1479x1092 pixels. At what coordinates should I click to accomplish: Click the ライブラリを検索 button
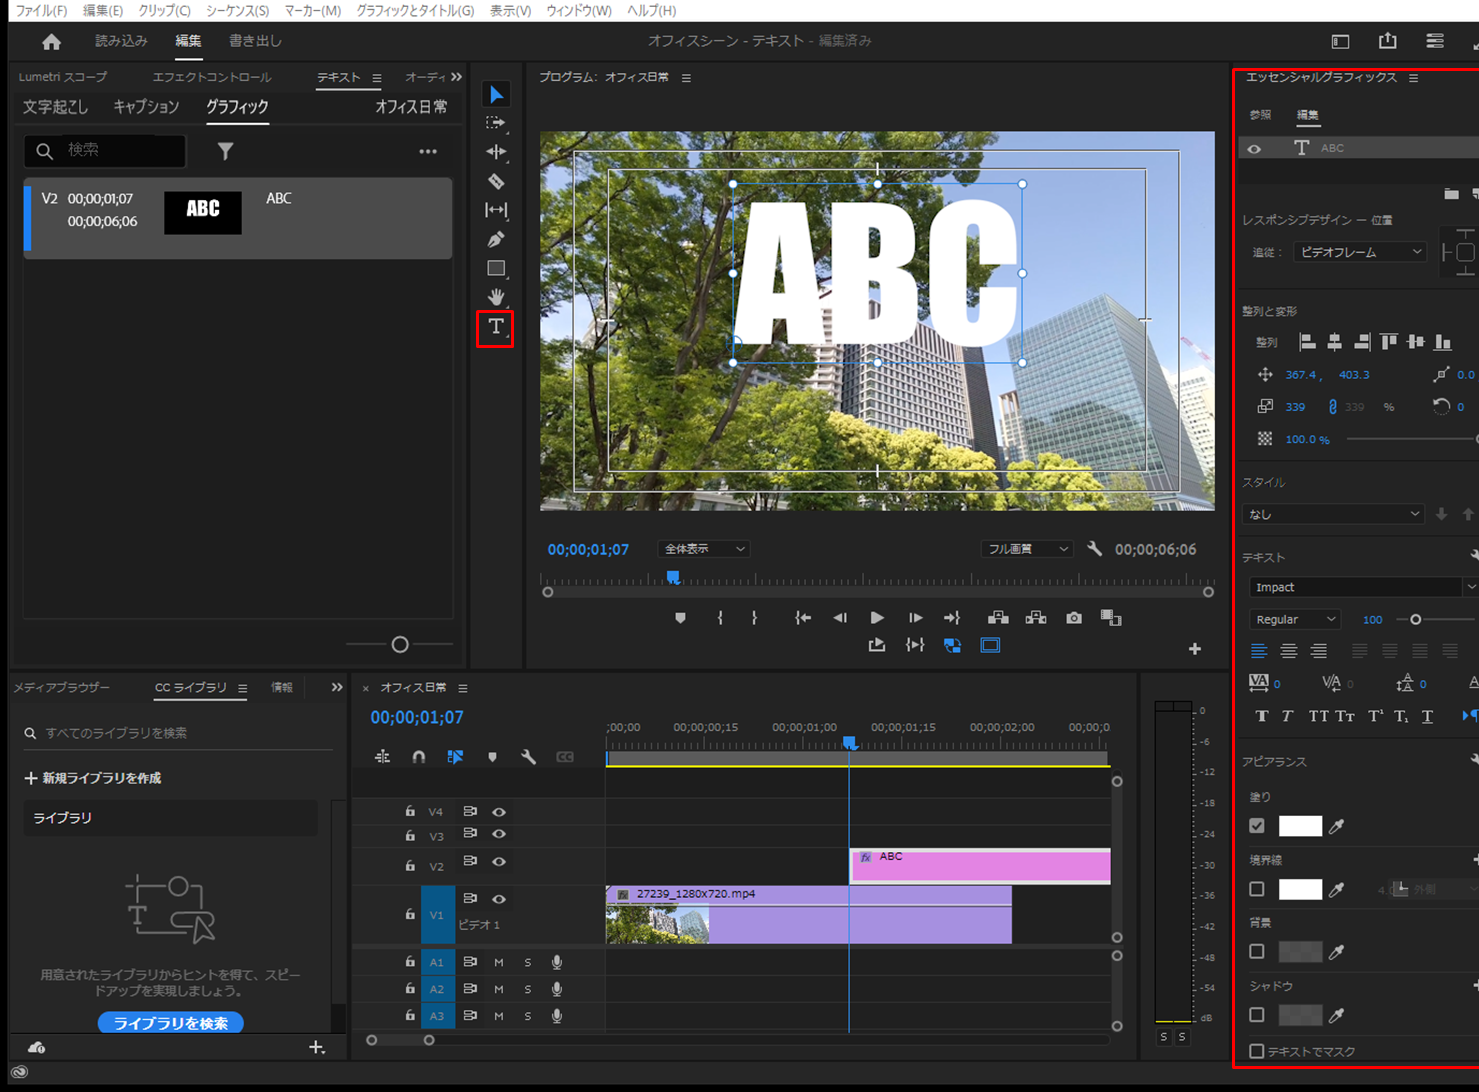[170, 1023]
